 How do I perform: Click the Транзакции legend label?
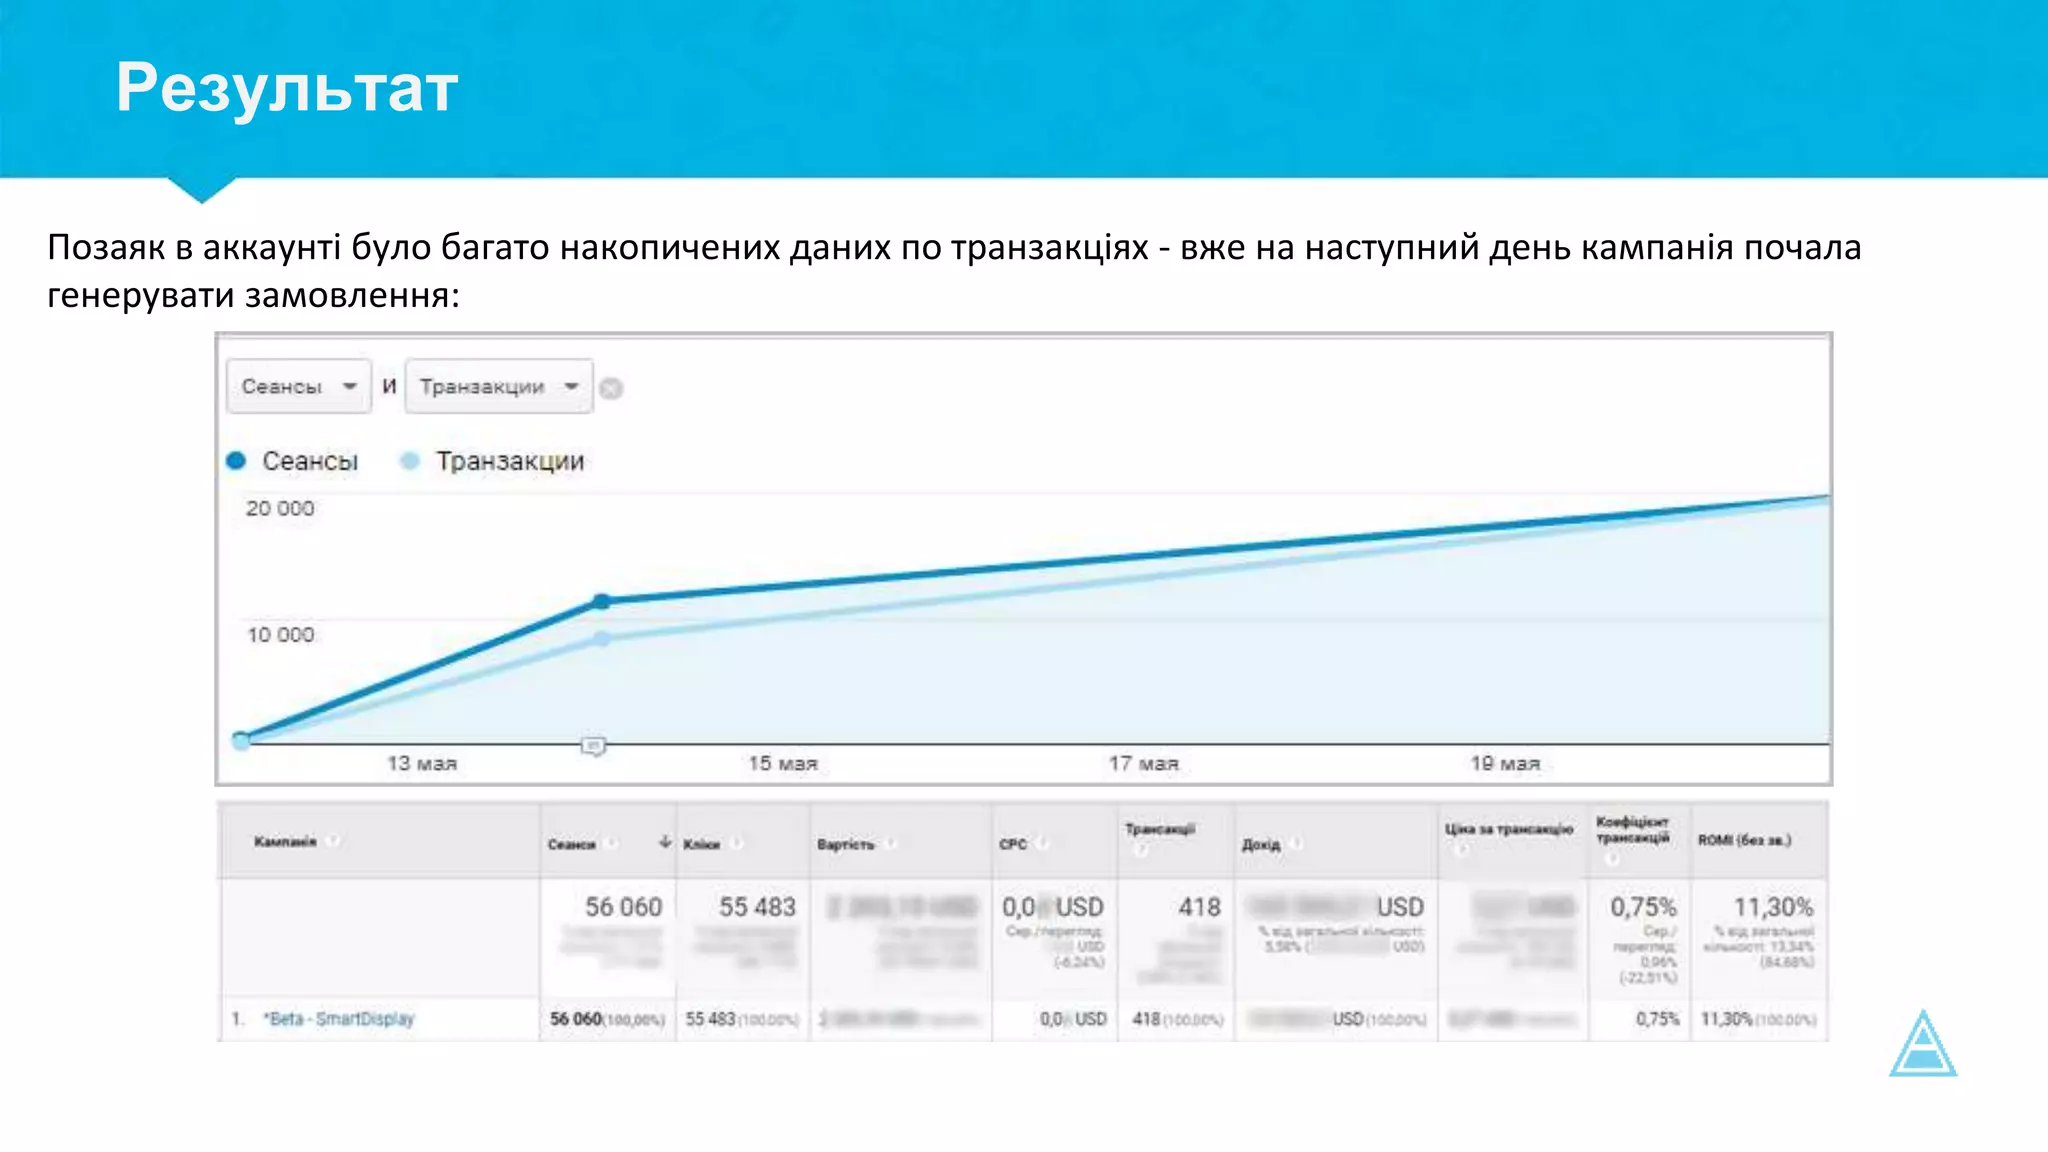(x=510, y=461)
